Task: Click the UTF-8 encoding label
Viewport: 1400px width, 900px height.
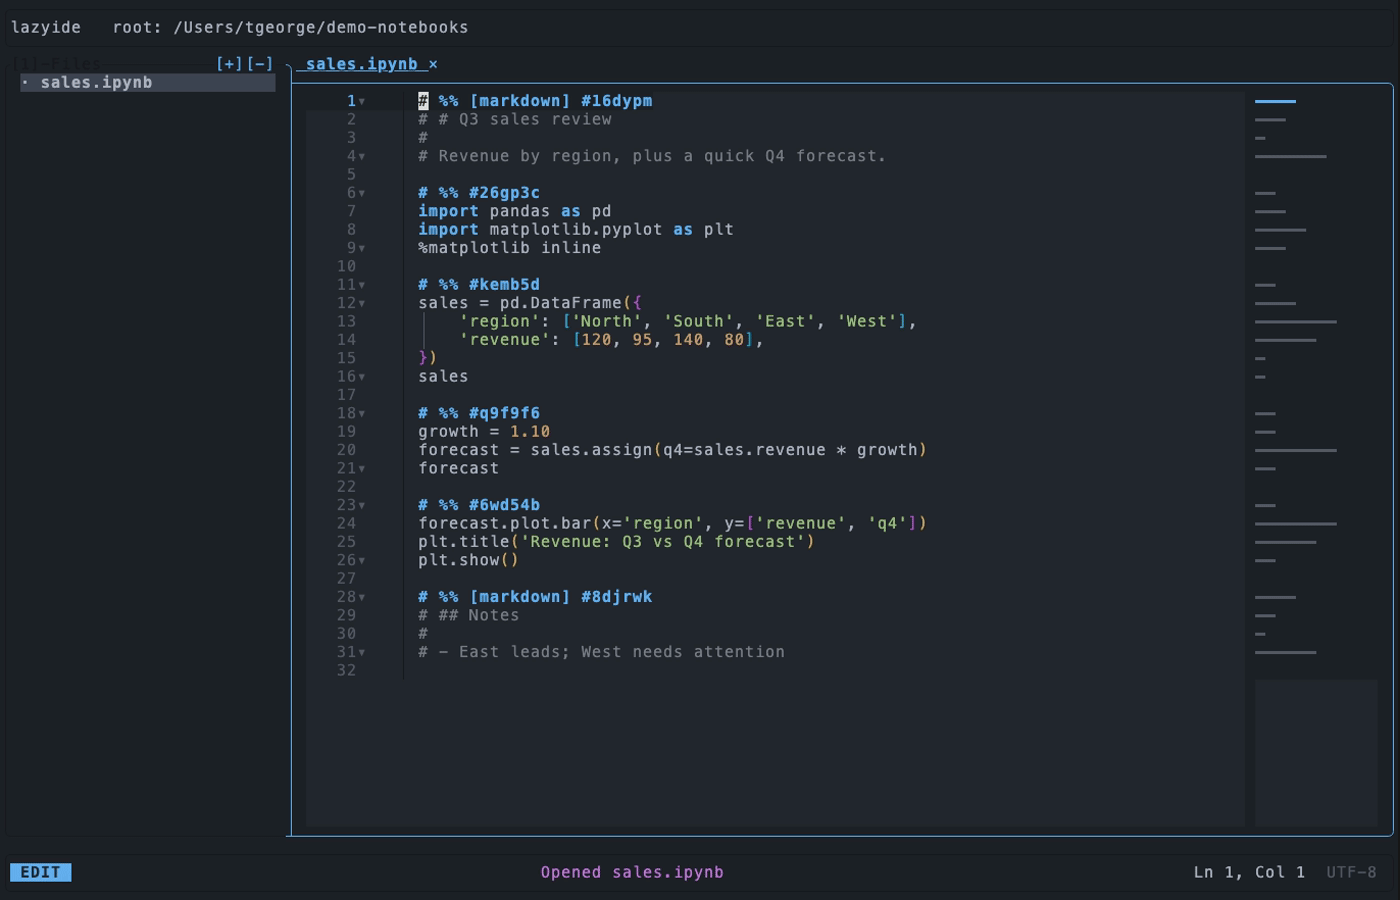Action: [1351, 872]
